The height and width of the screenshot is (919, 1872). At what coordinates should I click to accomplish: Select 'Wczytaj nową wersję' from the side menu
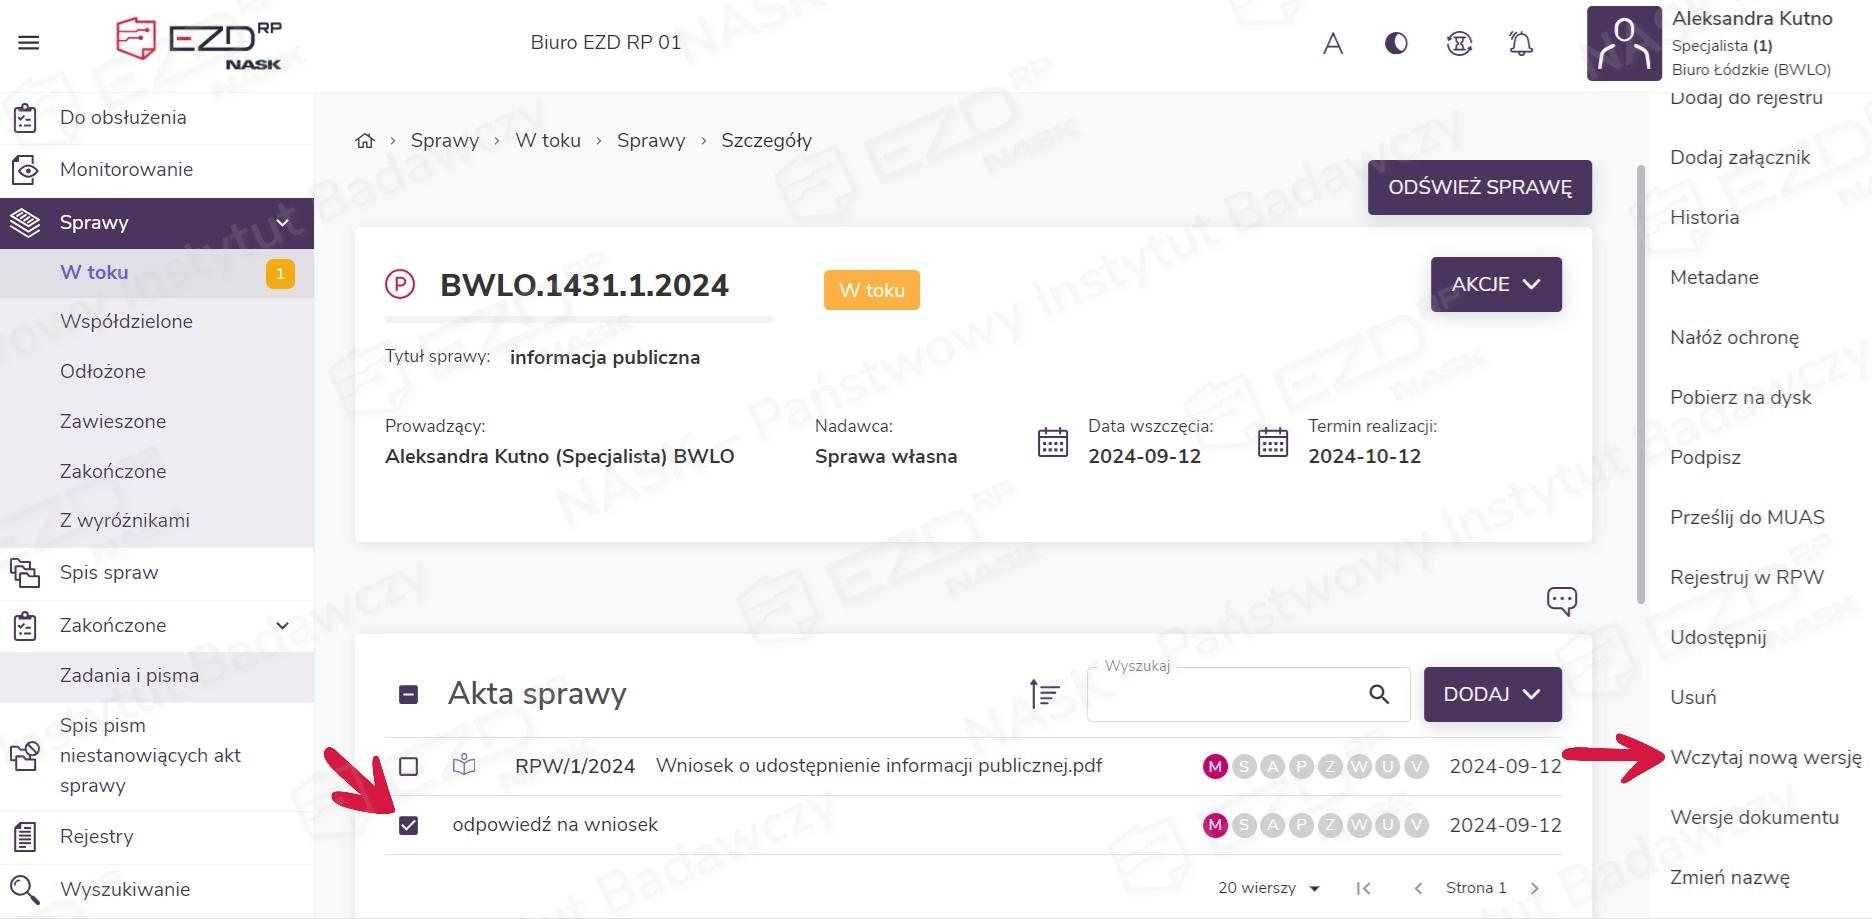click(1765, 757)
